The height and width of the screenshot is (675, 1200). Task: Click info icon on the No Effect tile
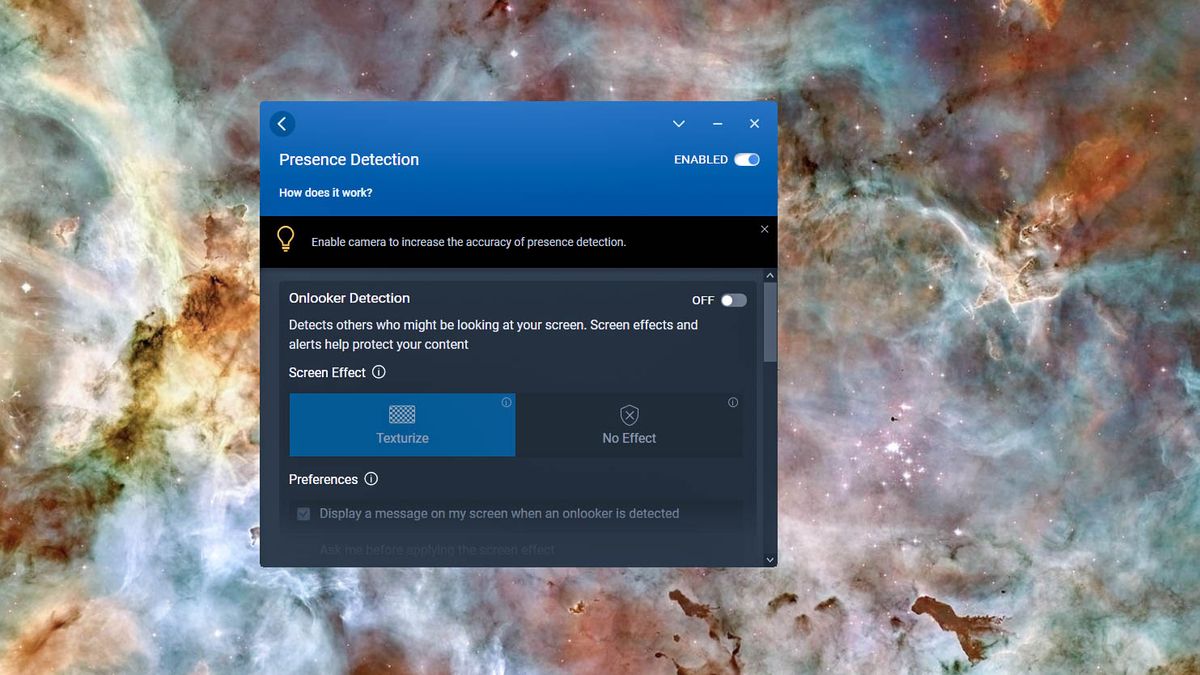tap(733, 403)
